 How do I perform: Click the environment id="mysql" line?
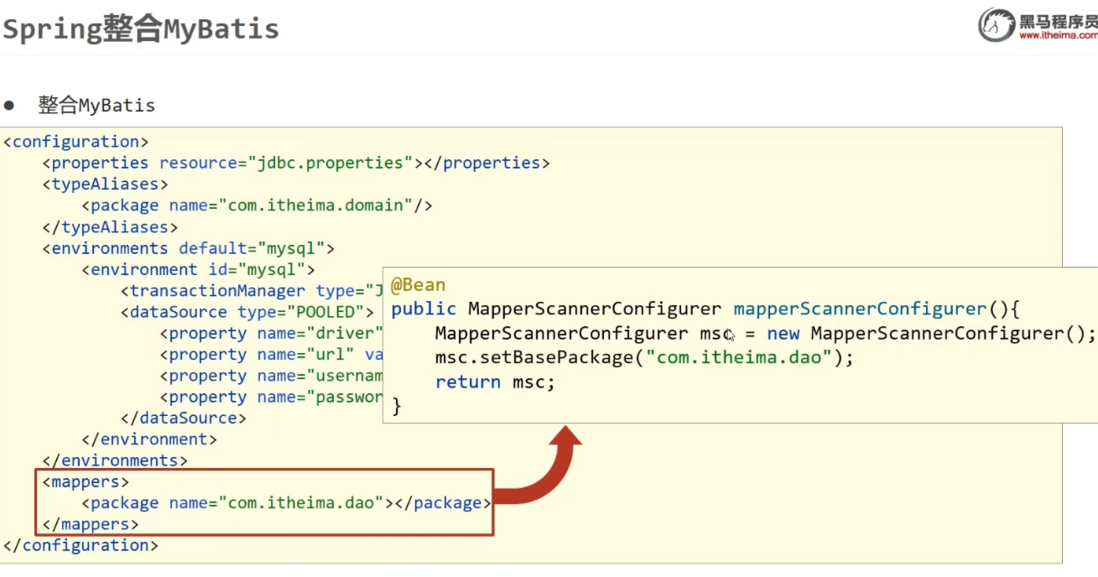[198, 270]
